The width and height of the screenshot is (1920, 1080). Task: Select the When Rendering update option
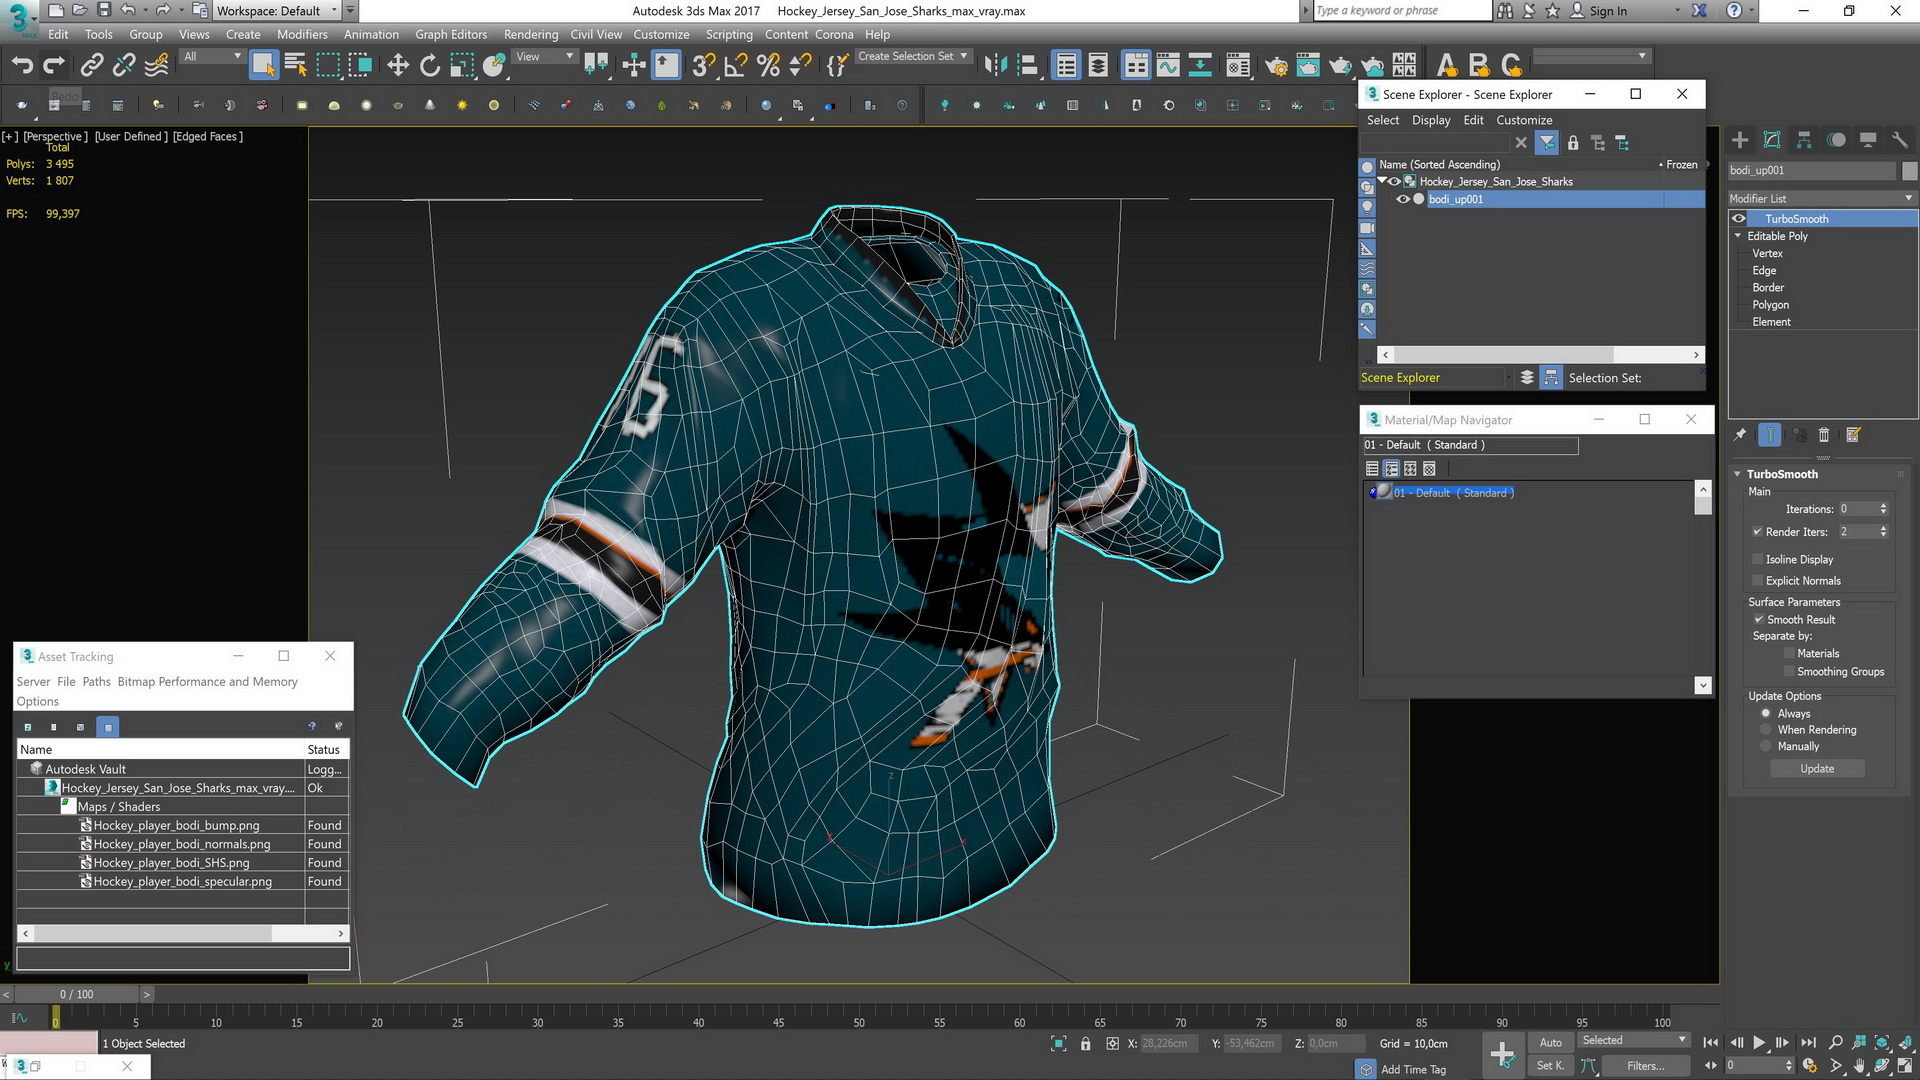pyautogui.click(x=1766, y=730)
